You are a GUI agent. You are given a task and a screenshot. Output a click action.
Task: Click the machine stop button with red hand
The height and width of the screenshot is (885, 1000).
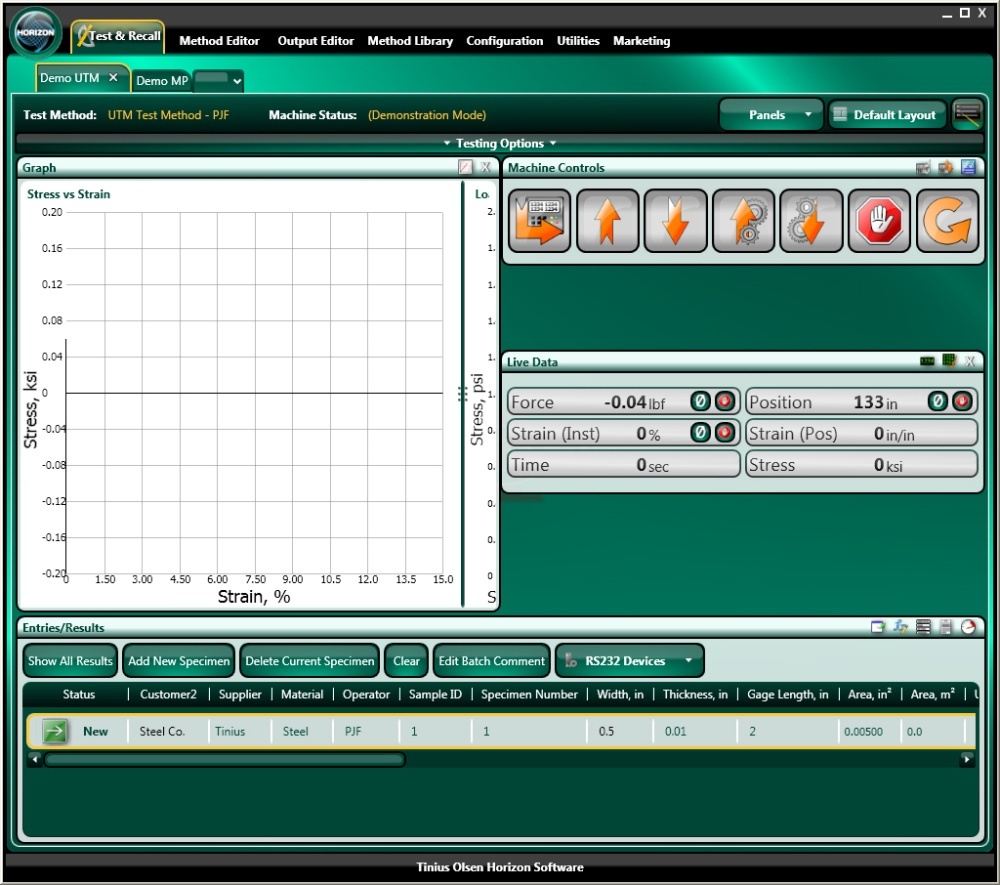point(879,221)
